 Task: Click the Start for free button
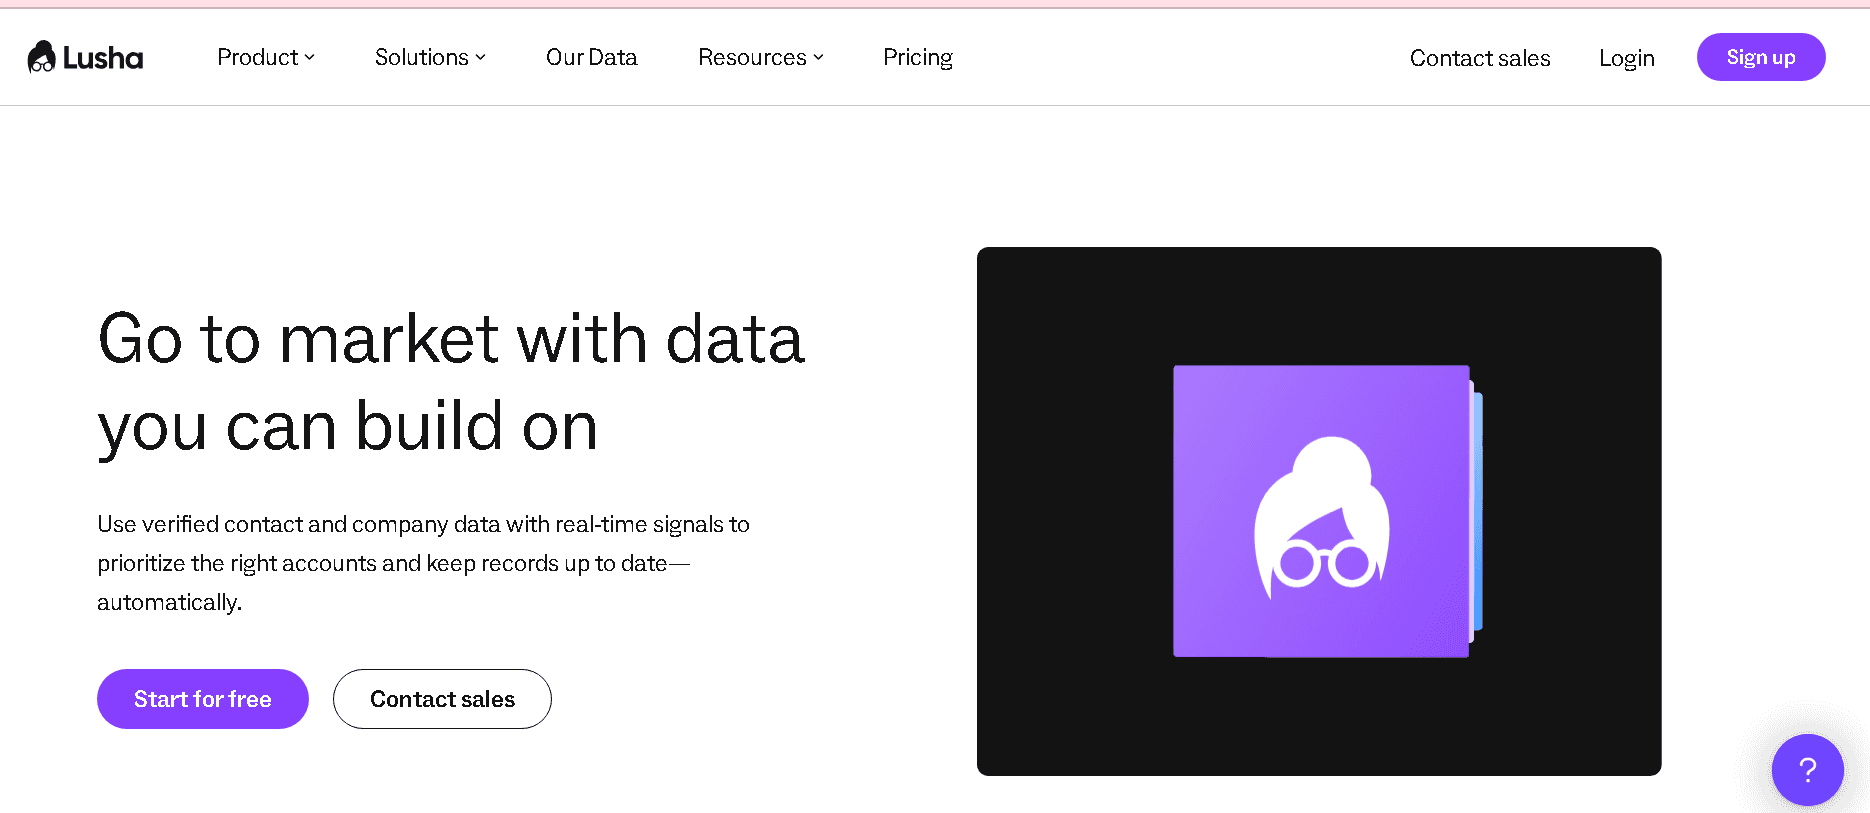click(x=203, y=699)
